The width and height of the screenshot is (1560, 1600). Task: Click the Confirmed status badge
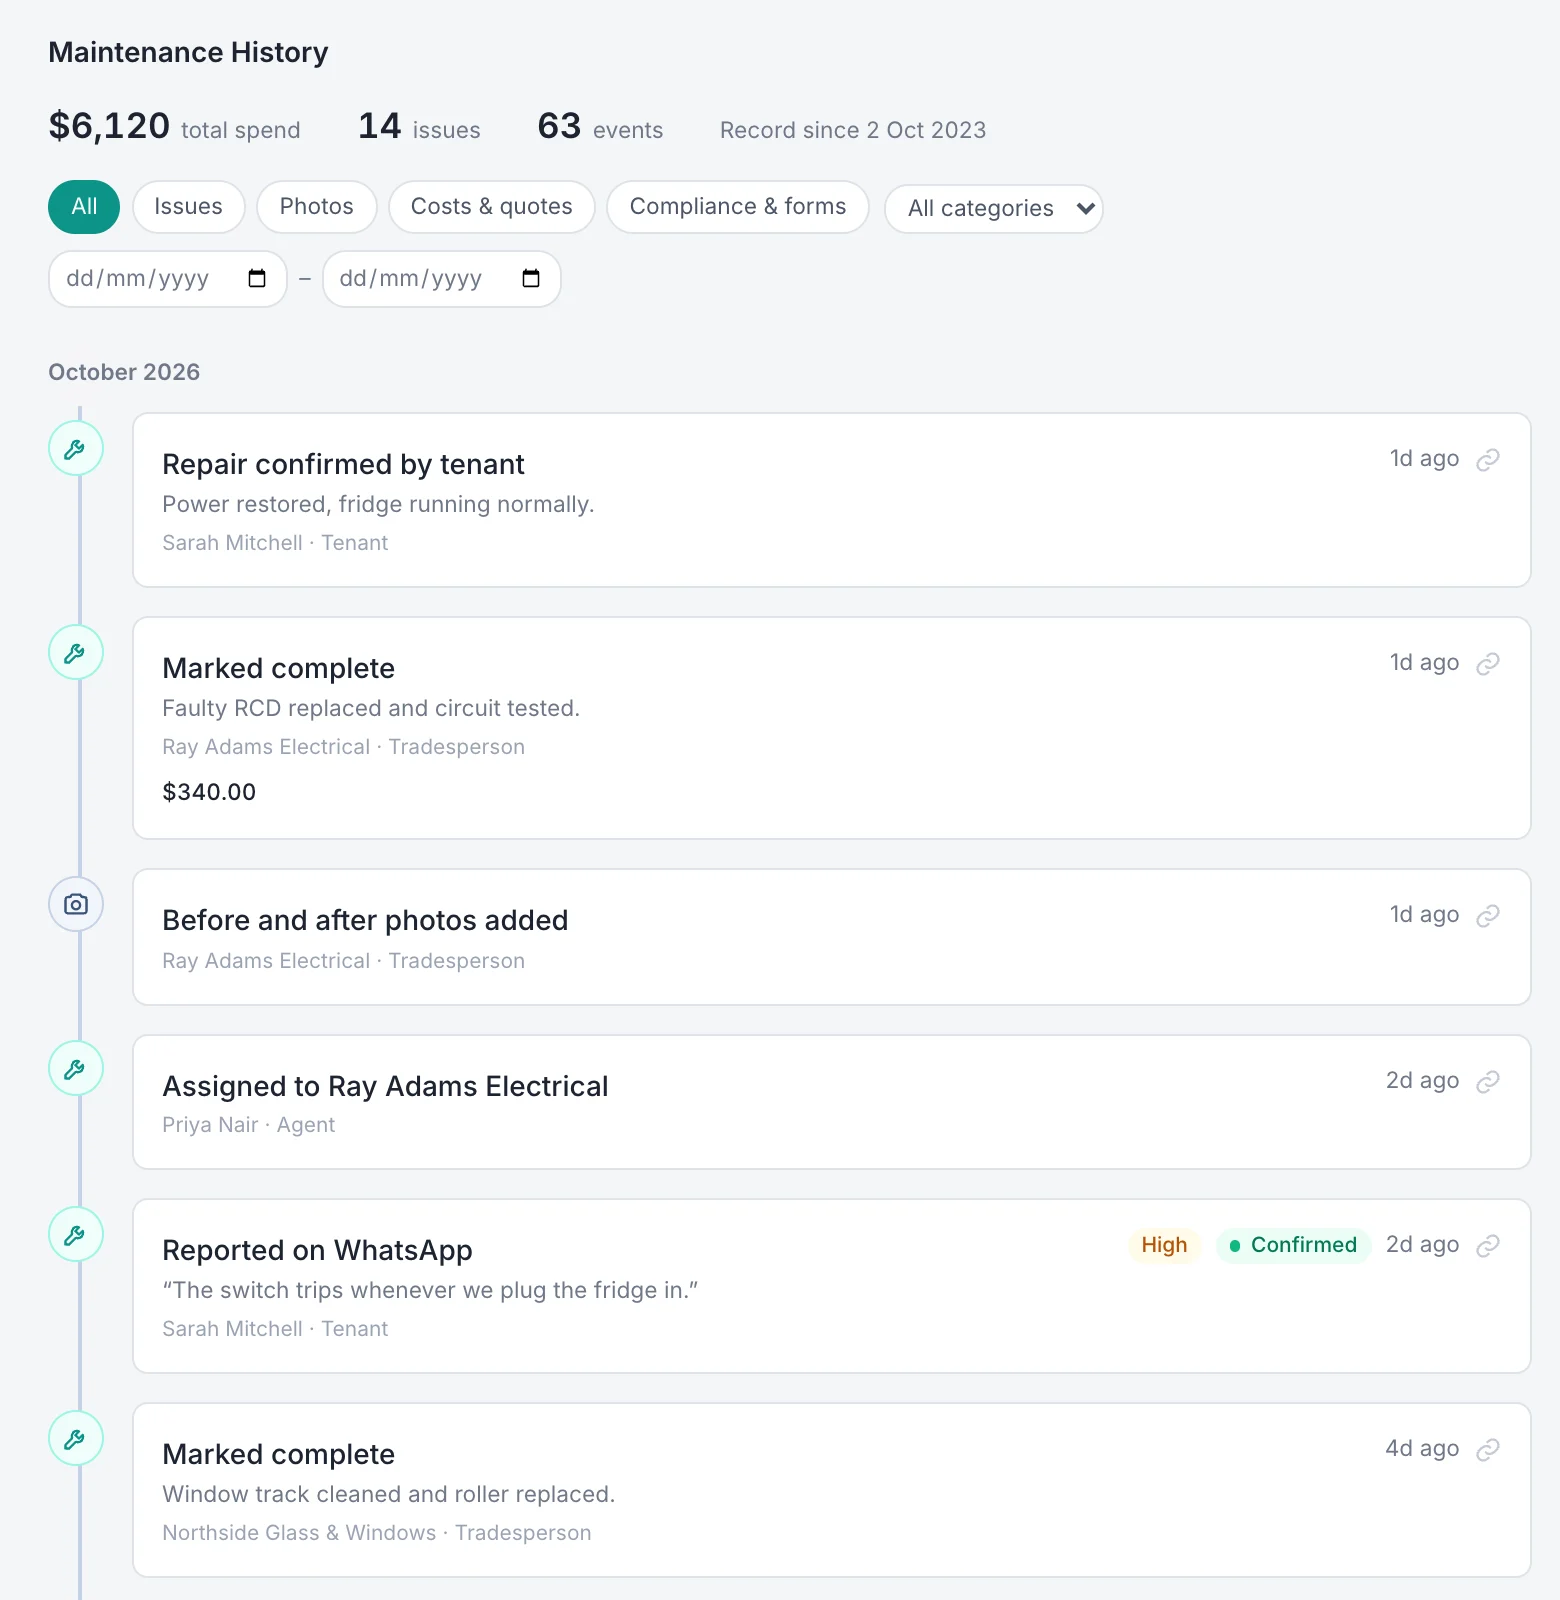(x=1293, y=1245)
